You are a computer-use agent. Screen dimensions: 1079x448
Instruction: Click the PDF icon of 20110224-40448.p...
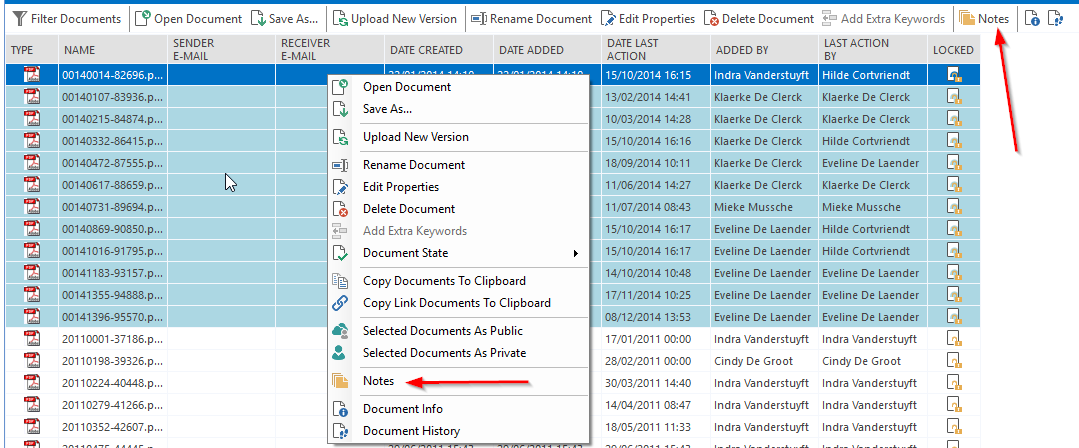[x=32, y=383]
